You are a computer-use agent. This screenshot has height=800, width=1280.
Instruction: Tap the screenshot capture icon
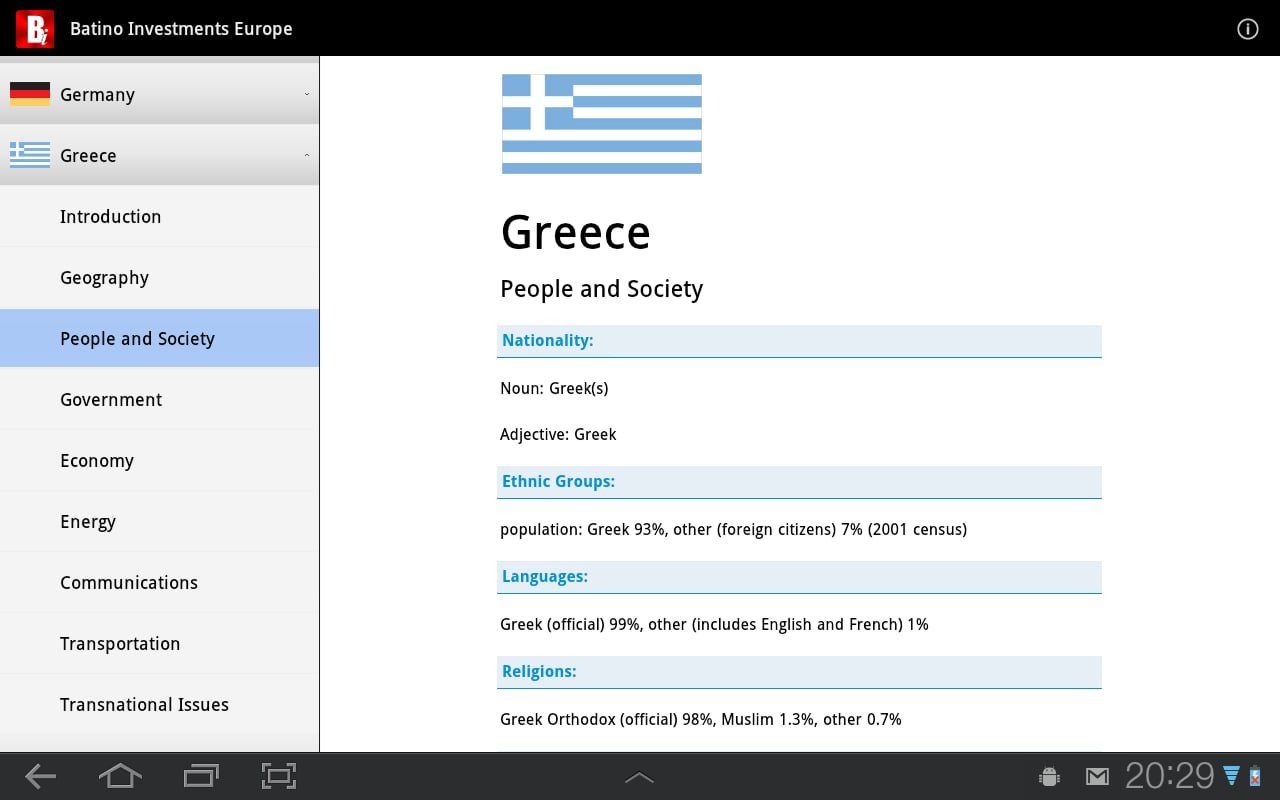(279, 776)
